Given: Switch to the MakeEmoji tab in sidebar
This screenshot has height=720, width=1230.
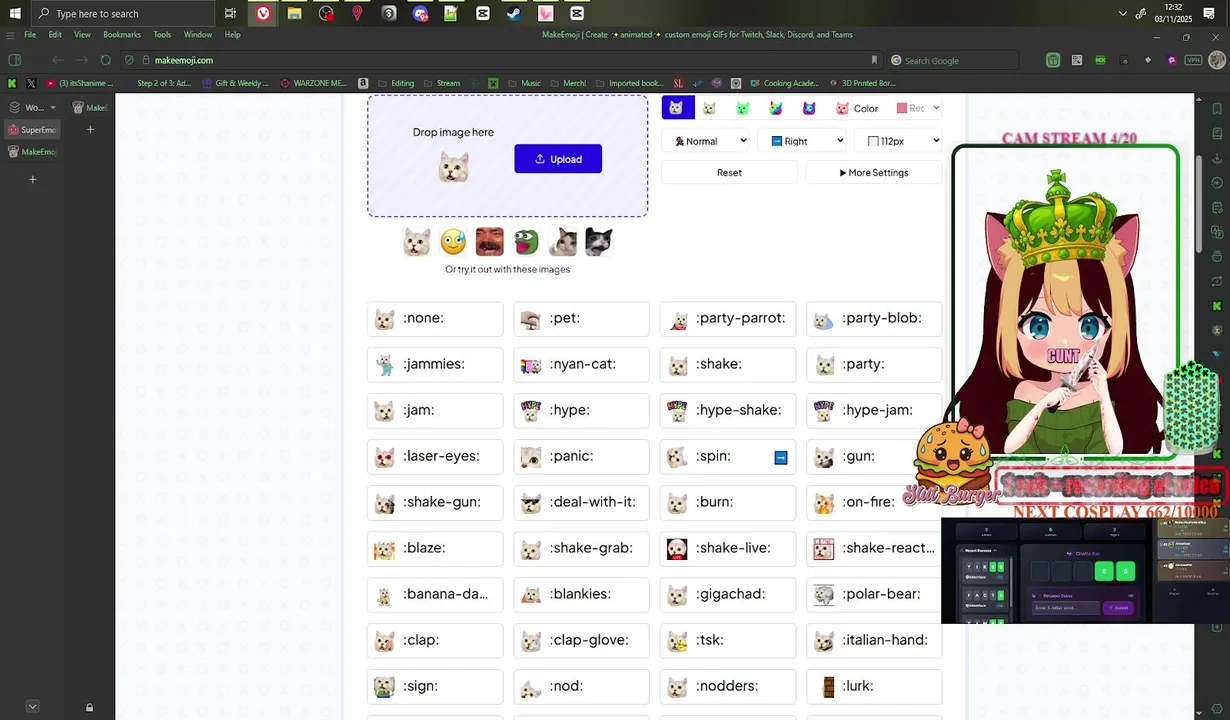Looking at the screenshot, I should [x=32, y=152].
